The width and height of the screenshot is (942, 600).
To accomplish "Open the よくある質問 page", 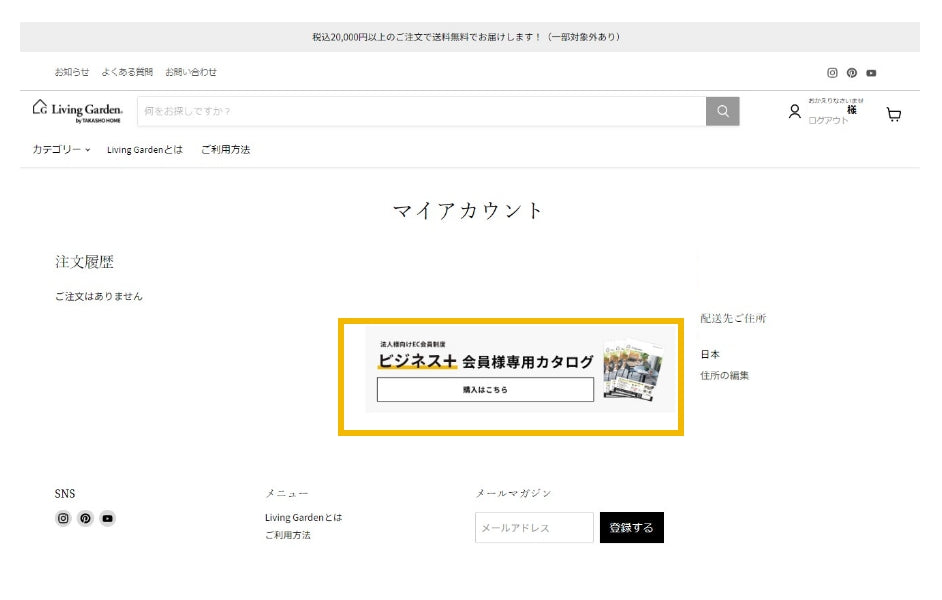I will point(127,72).
